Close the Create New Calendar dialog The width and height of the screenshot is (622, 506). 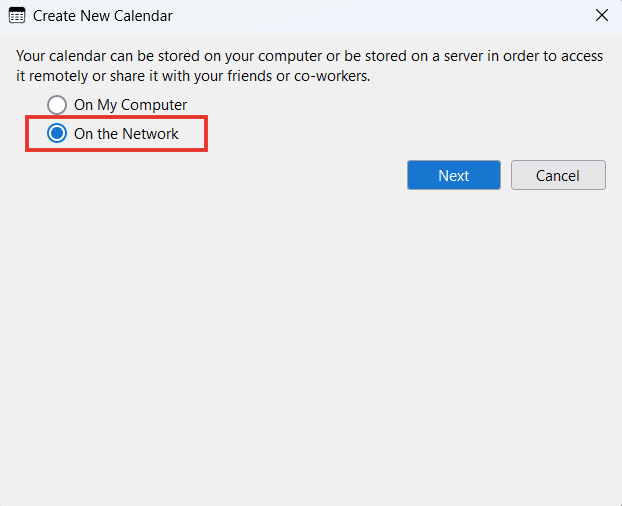tap(602, 15)
